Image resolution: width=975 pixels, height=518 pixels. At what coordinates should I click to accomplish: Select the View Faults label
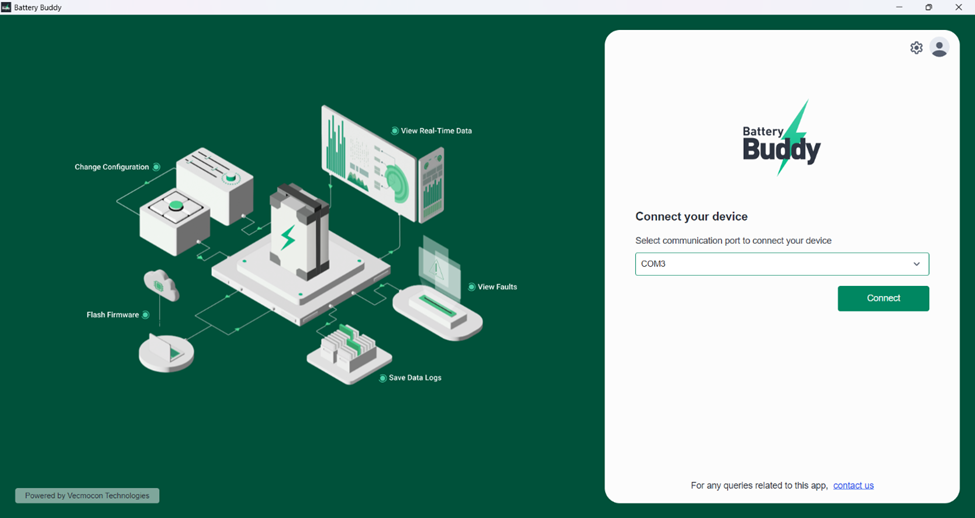click(x=497, y=287)
